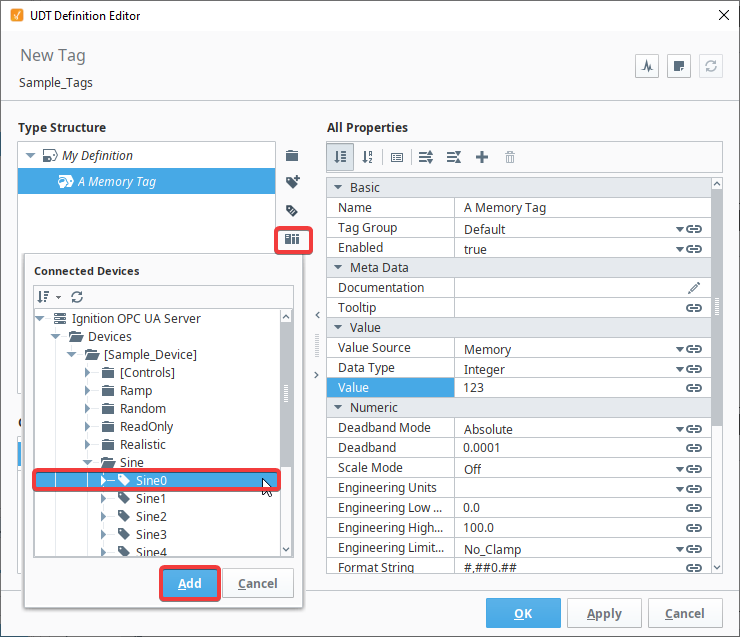Edit the Name field value
The width and height of the screenshot is (740, 637).
pos(582,208)
